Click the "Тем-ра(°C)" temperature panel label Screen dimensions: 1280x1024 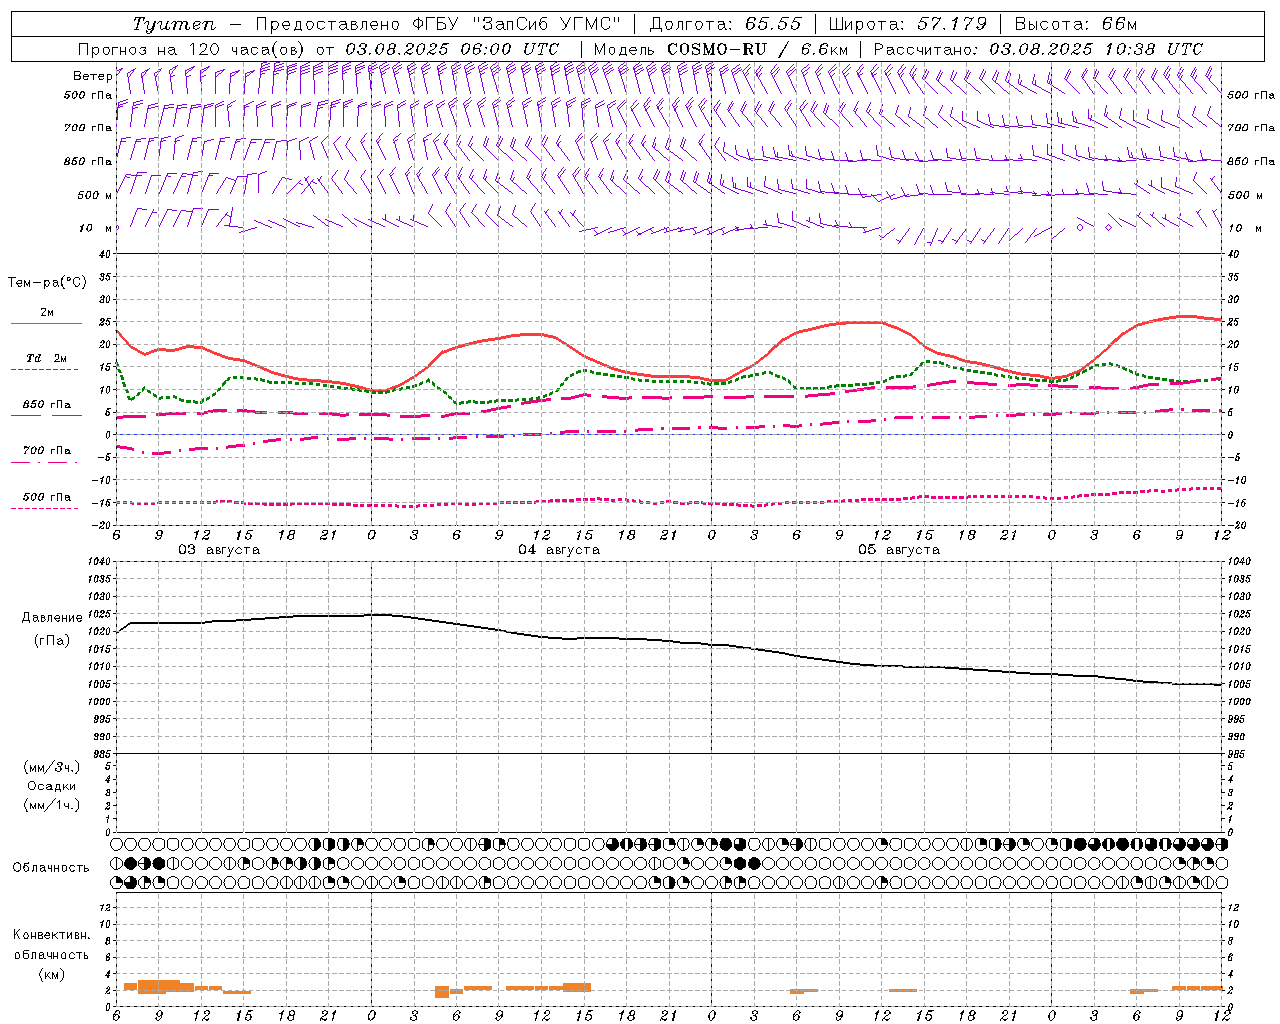[47, 283]
